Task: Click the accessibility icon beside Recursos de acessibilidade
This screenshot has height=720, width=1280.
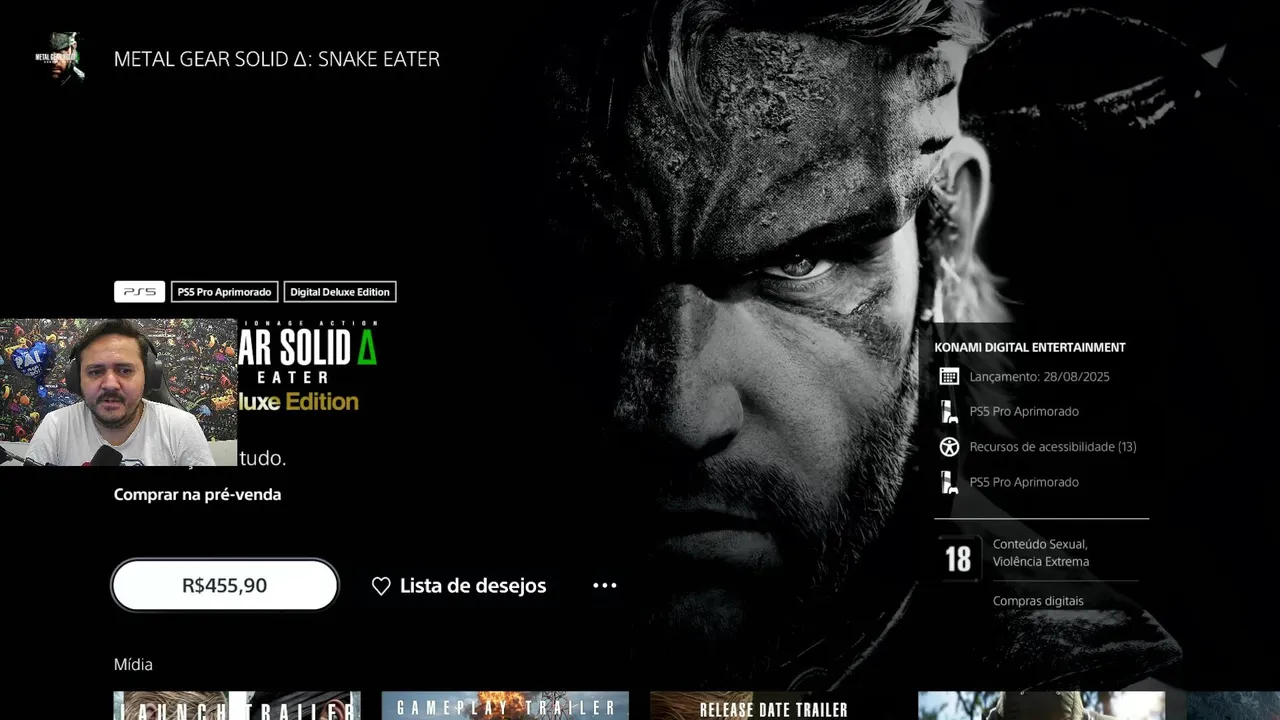Action: 949,447
